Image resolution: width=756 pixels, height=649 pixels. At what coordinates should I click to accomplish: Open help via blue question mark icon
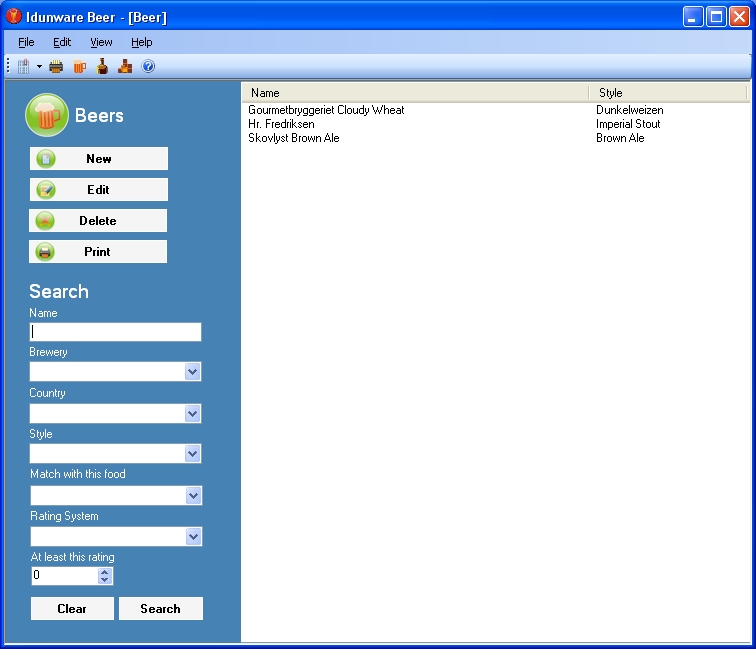click(x=148, y=66)
